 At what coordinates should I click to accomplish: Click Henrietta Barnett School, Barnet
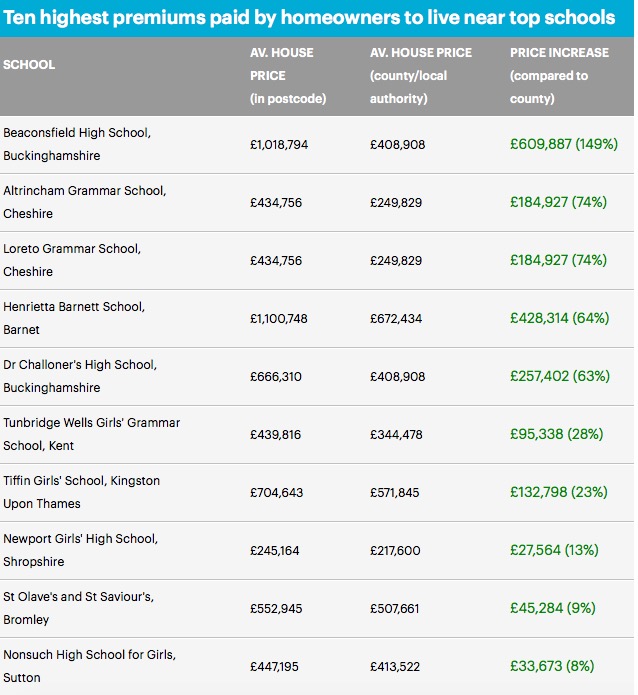coord(74,318)
